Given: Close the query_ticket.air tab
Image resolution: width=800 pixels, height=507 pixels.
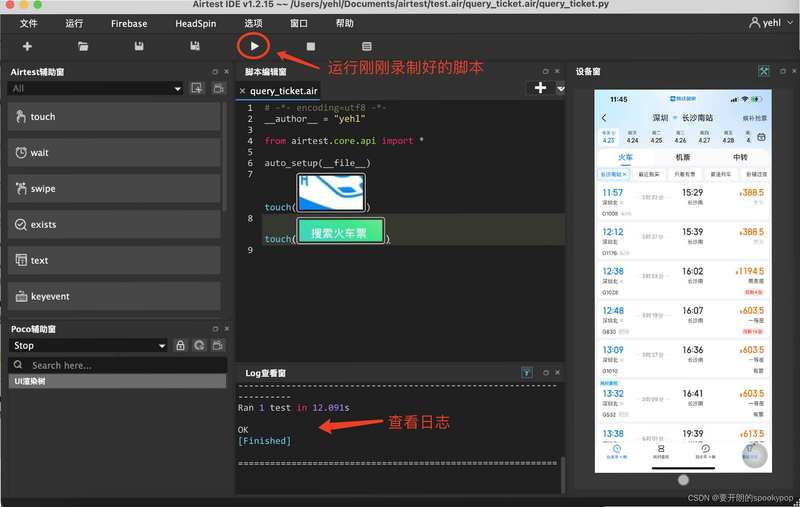Looking at the screenshot, I should pyautogui.click(x=242, y=91).
